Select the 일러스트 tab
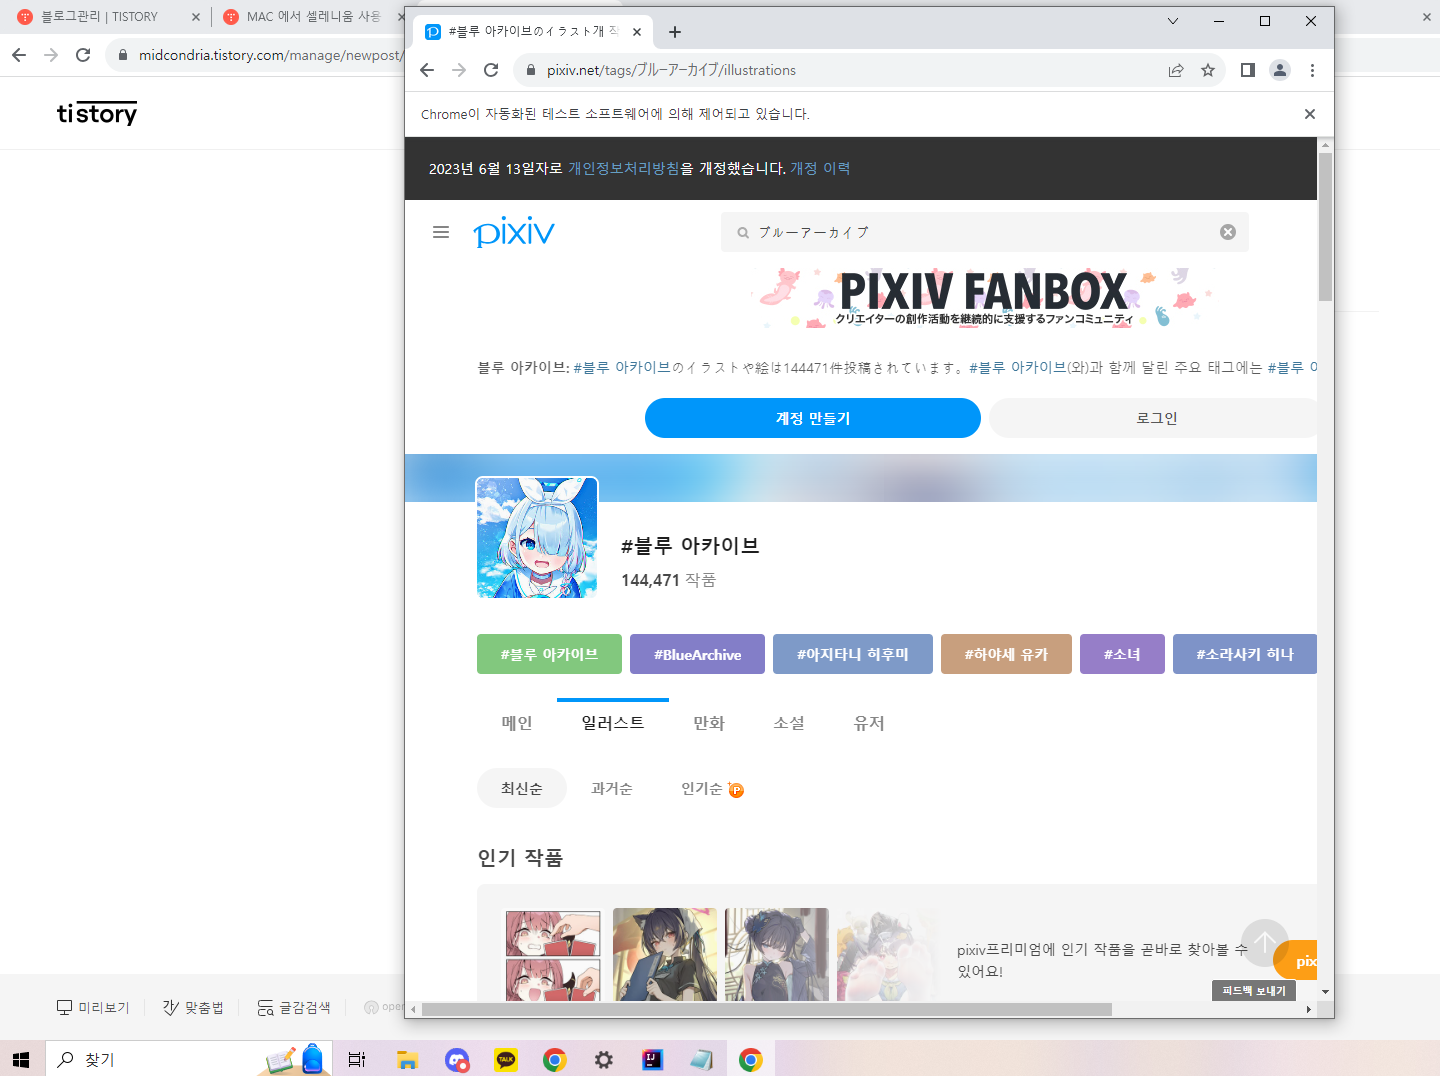The height and width of the screenshot is (1076, 1440). tap(613, 723)
